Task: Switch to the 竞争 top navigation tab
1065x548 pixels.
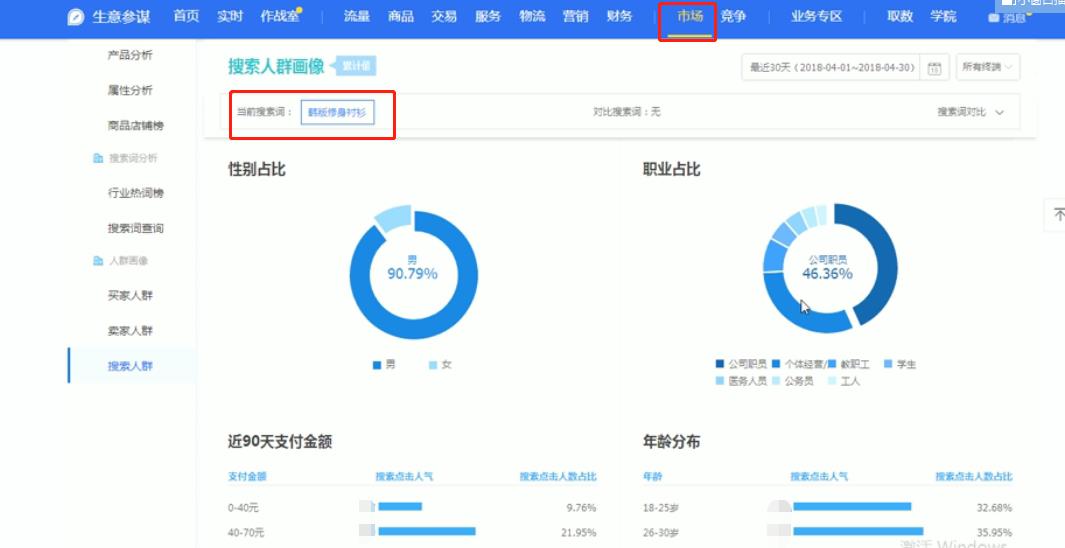Action: (x=733, y=17)
